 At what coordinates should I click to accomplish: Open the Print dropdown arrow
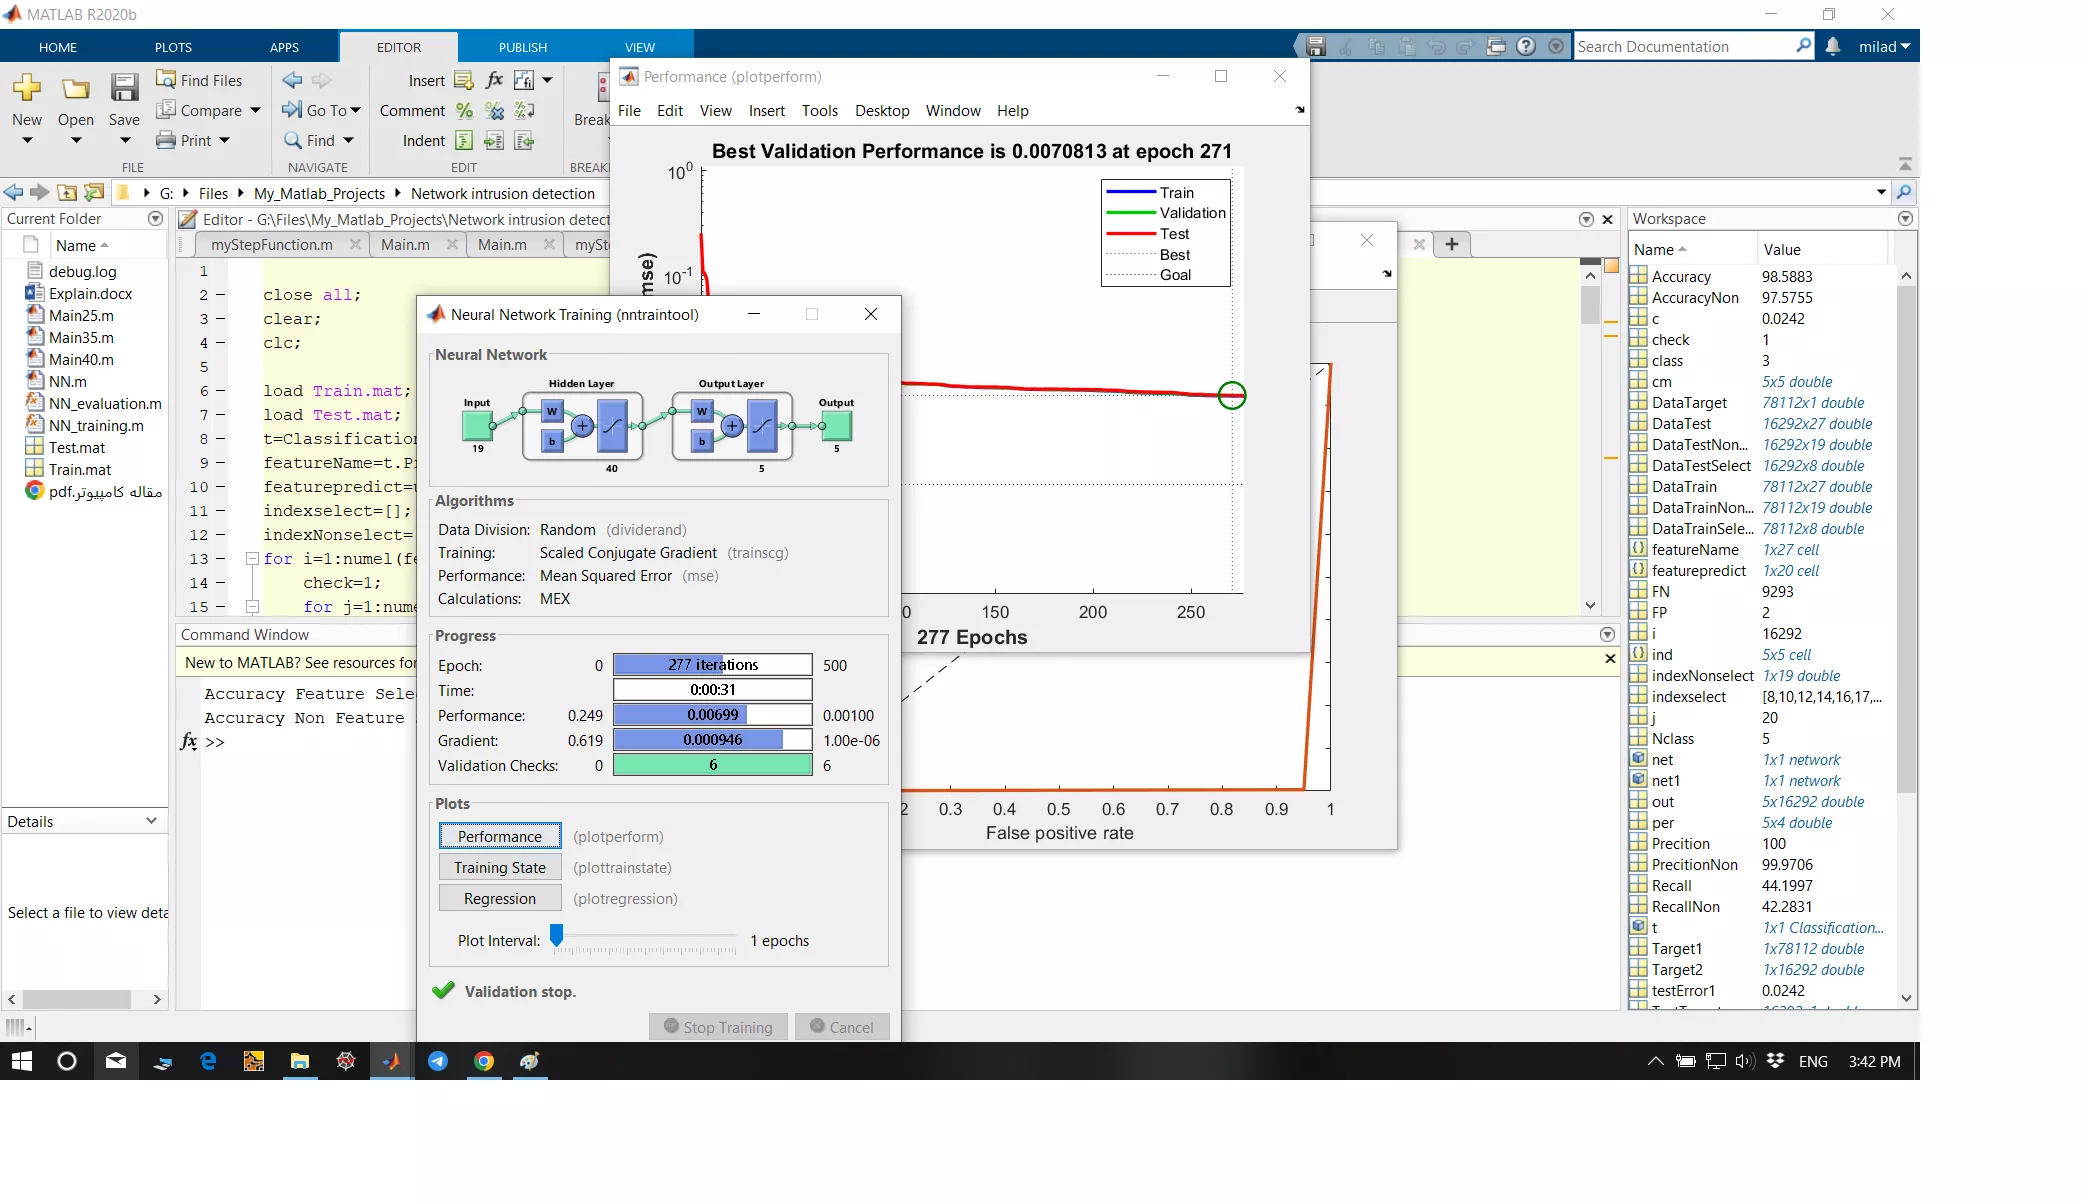(224, 140)
